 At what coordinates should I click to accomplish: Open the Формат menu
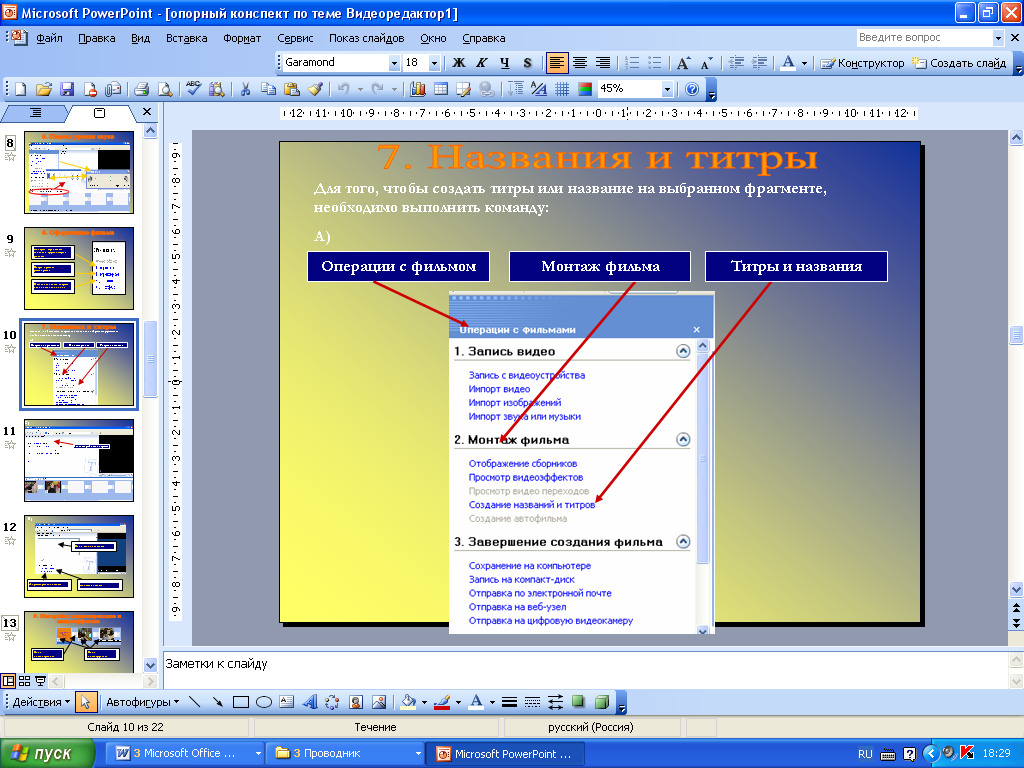point(242,38)
